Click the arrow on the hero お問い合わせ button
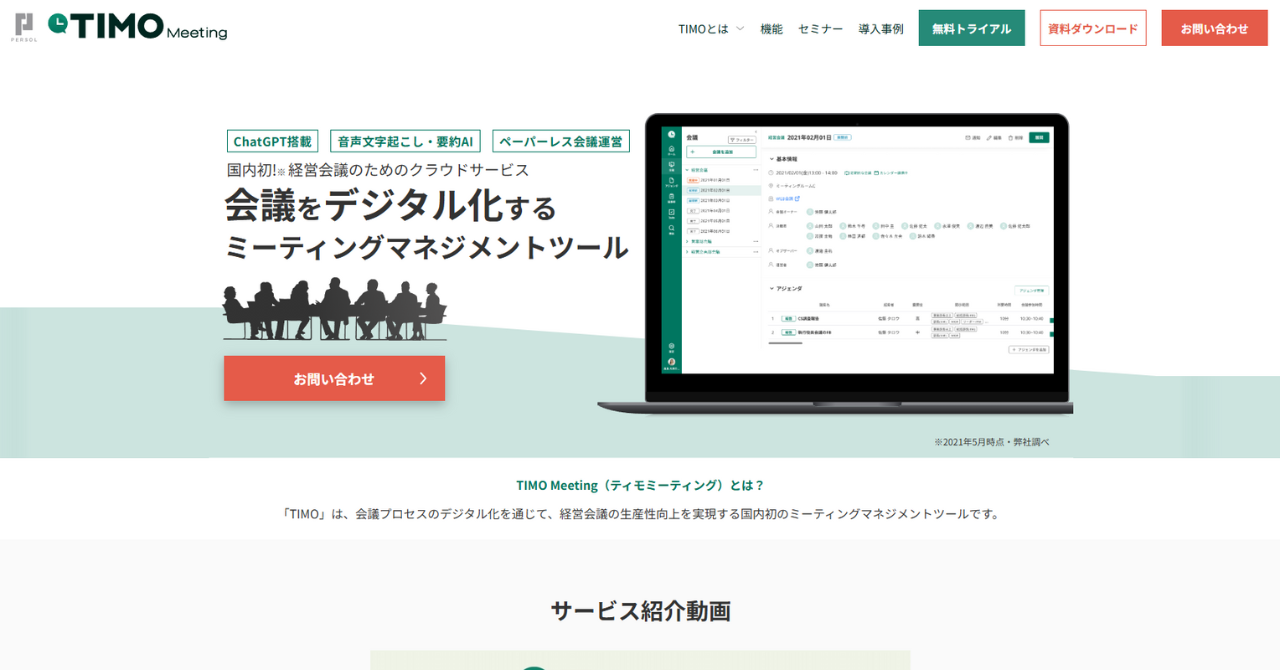 [x=423, y=378]
